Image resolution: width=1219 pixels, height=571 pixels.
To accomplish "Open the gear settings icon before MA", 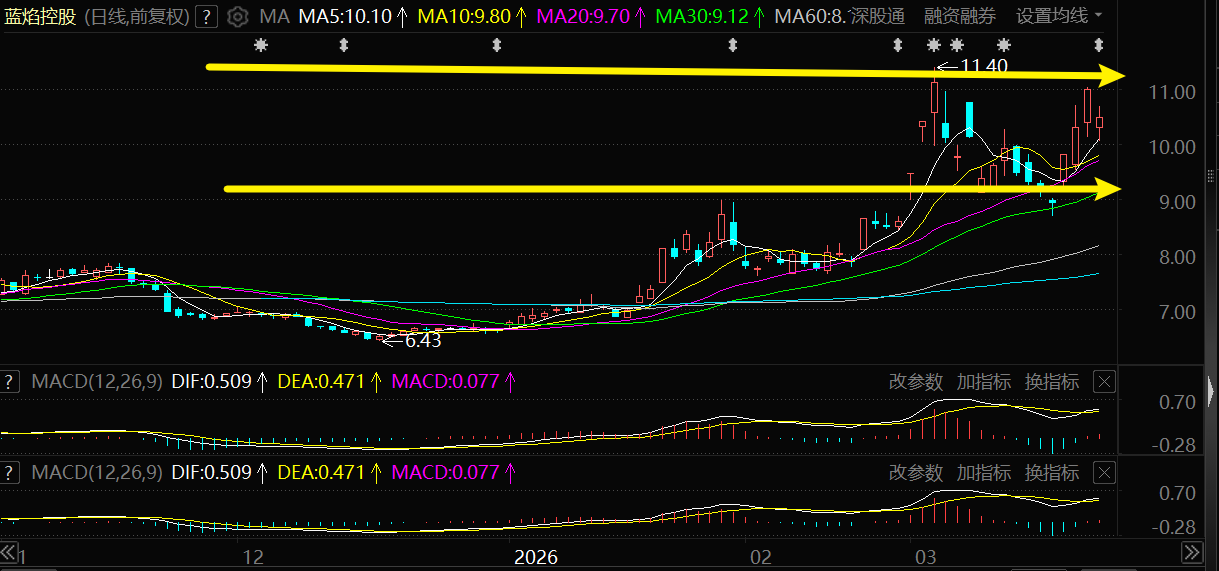I will click(x=237, y=17).
